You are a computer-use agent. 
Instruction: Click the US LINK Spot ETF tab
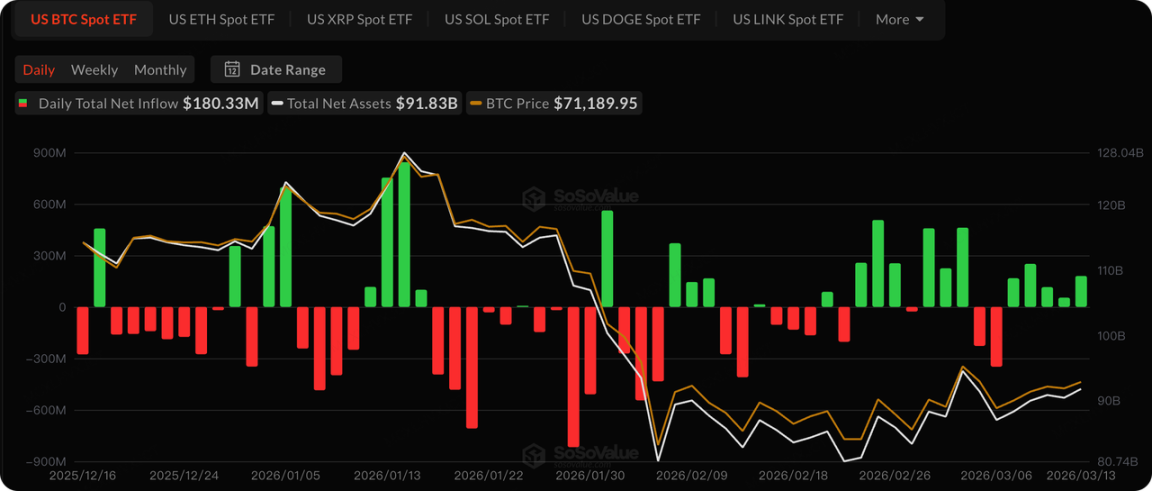788,19
